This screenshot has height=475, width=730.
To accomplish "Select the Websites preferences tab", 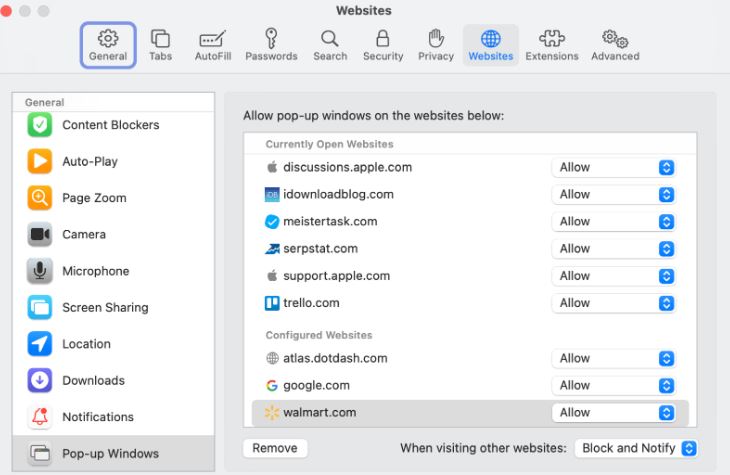I will 491,45.
